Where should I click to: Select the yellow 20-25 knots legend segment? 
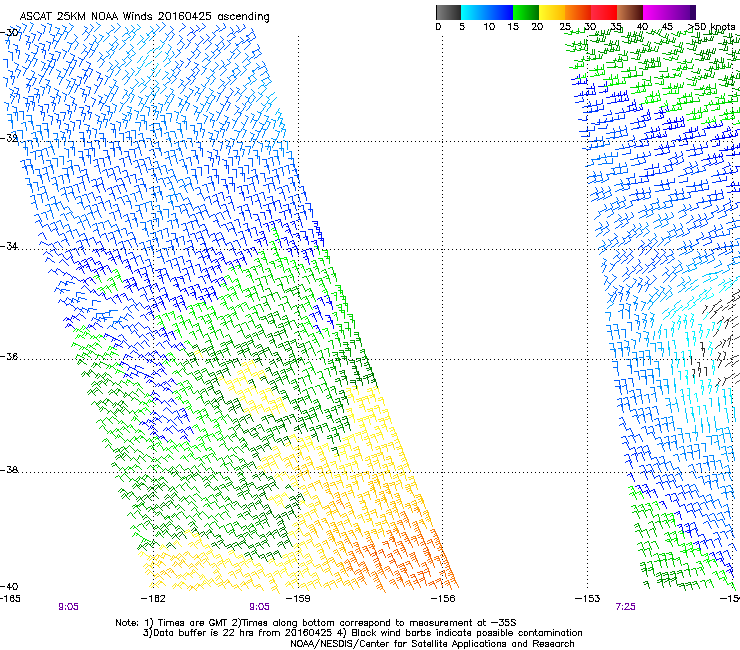(x=551, y=12)
